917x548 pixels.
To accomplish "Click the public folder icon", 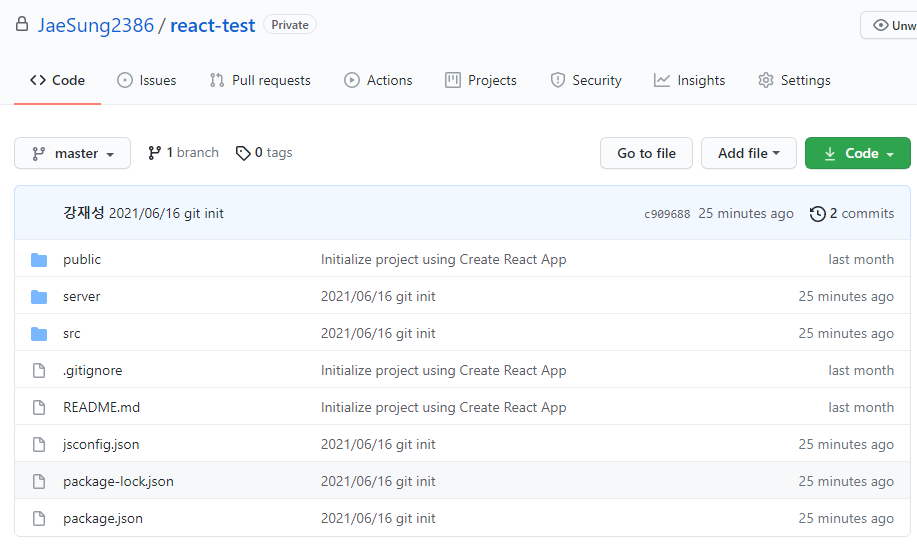I will (x=39, y=260).
